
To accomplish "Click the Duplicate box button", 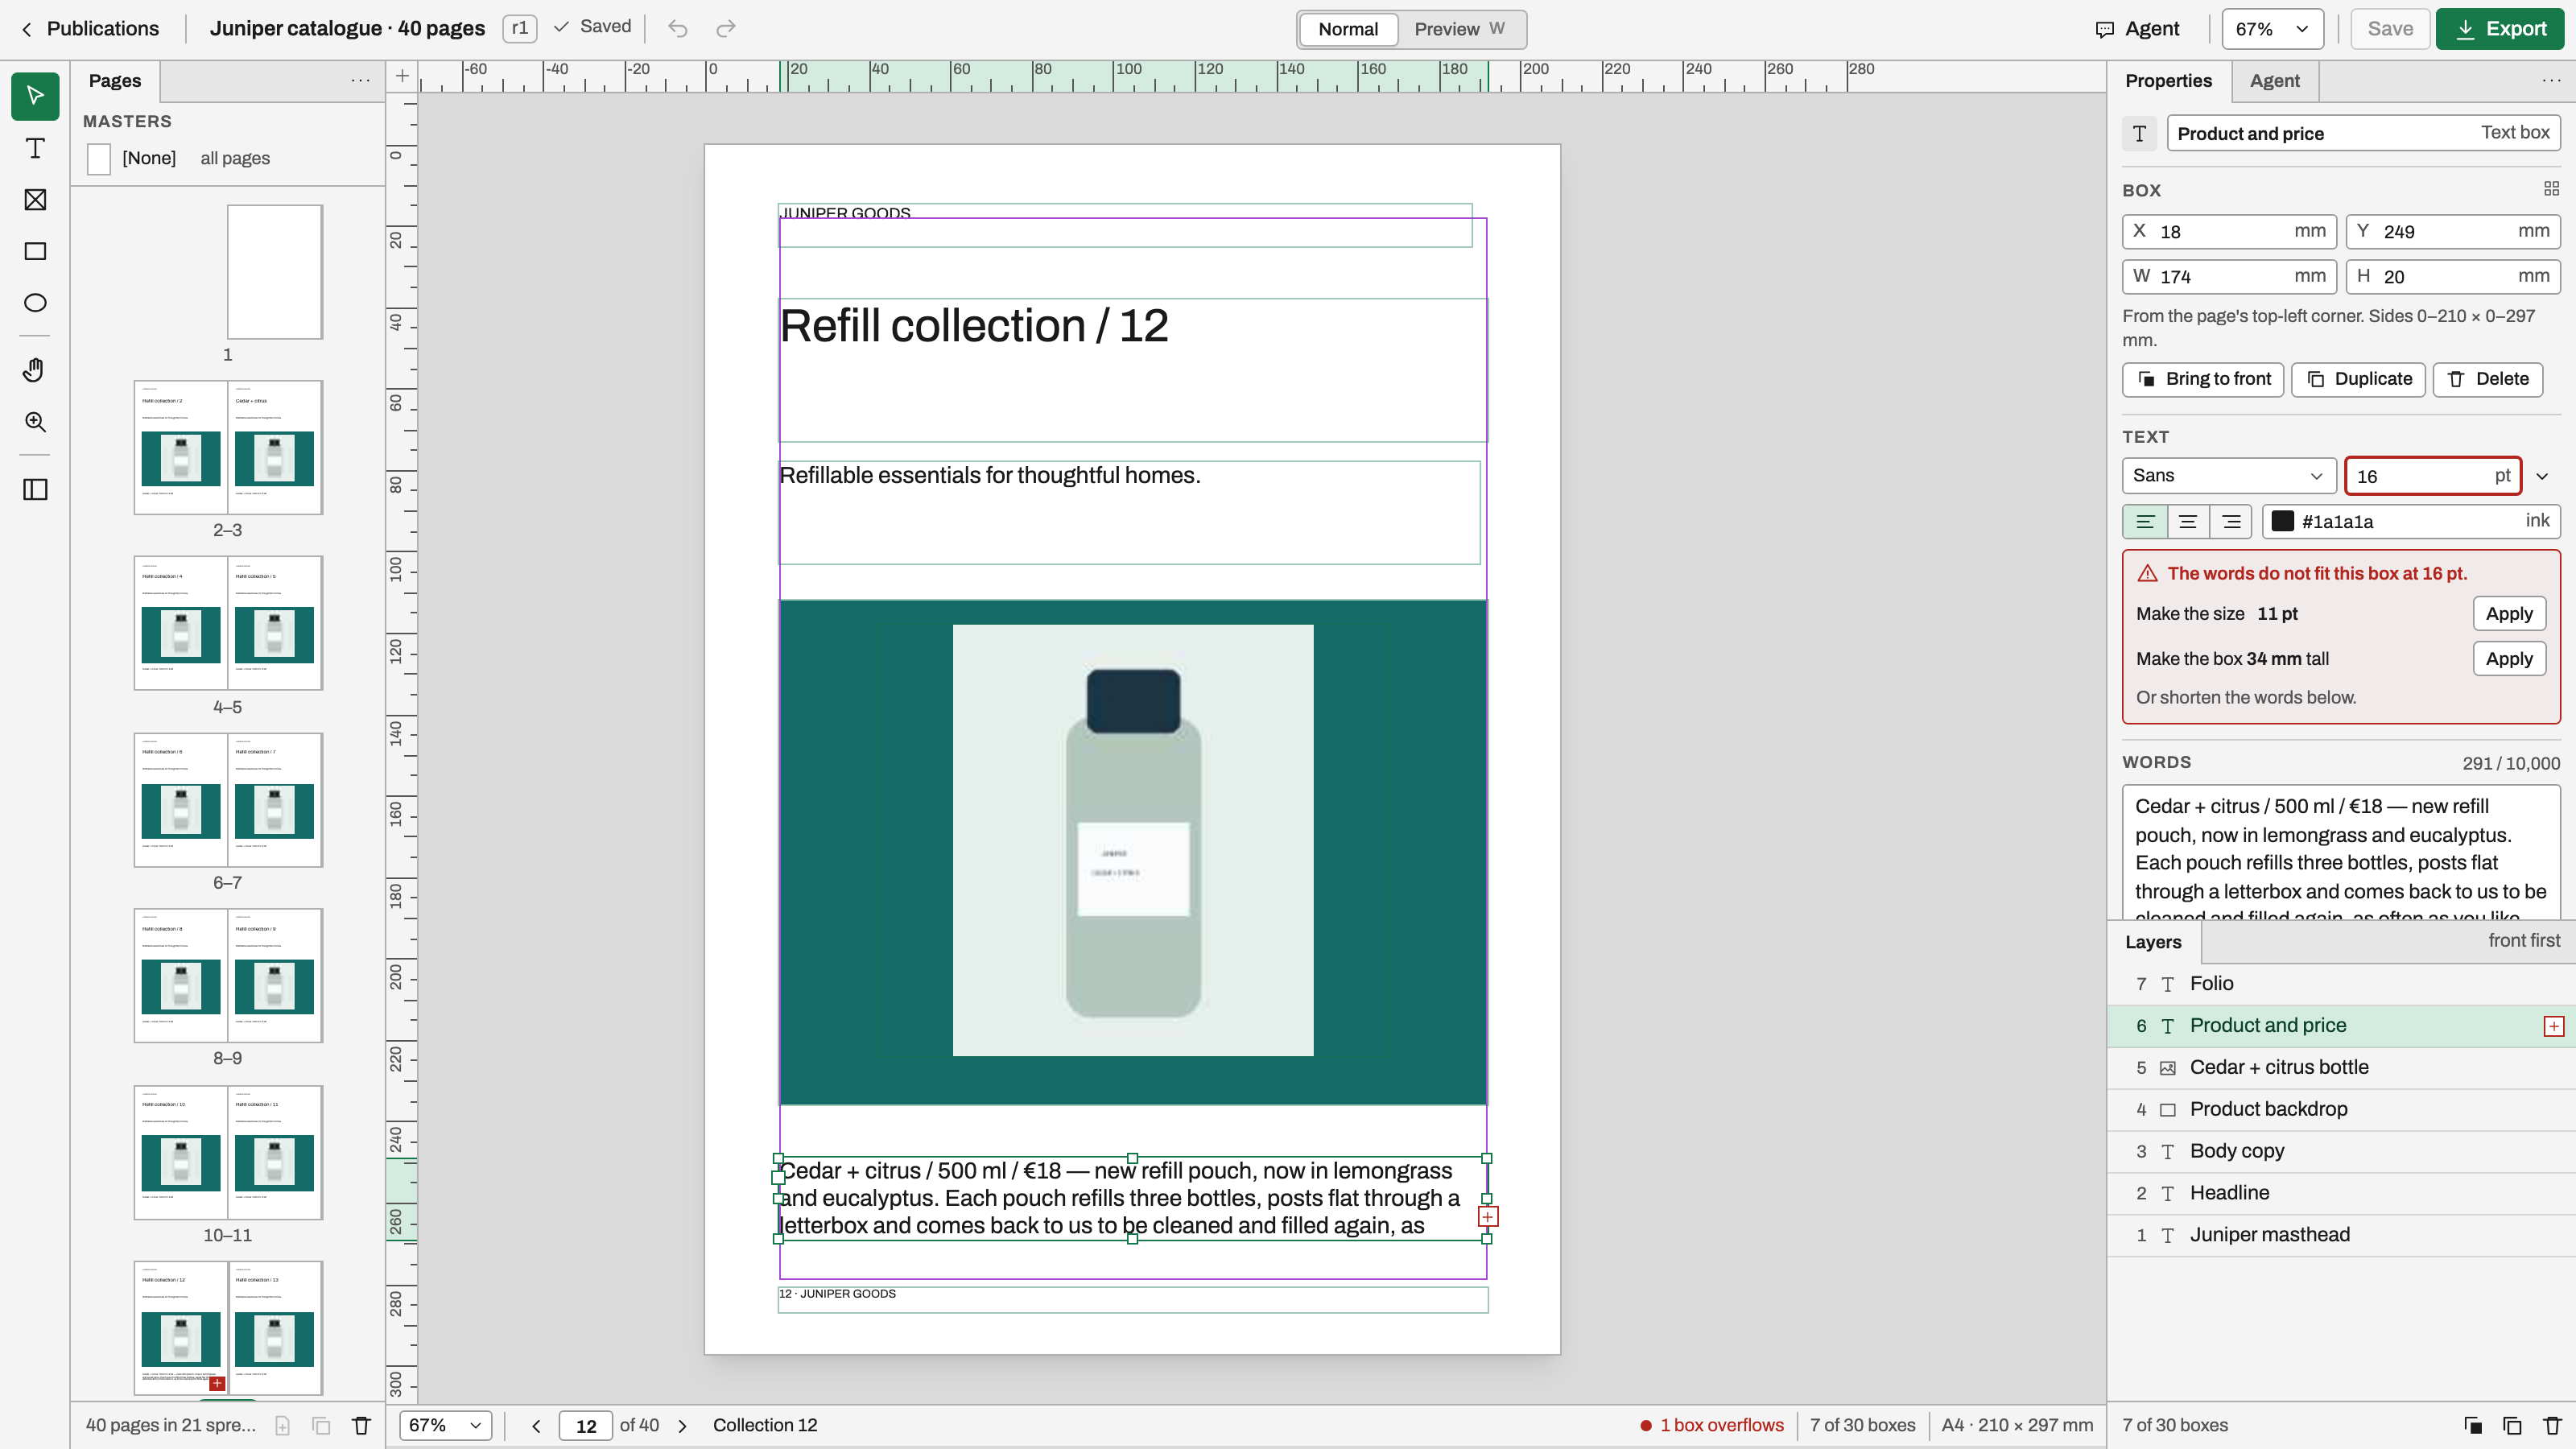I will point(2358,379).
